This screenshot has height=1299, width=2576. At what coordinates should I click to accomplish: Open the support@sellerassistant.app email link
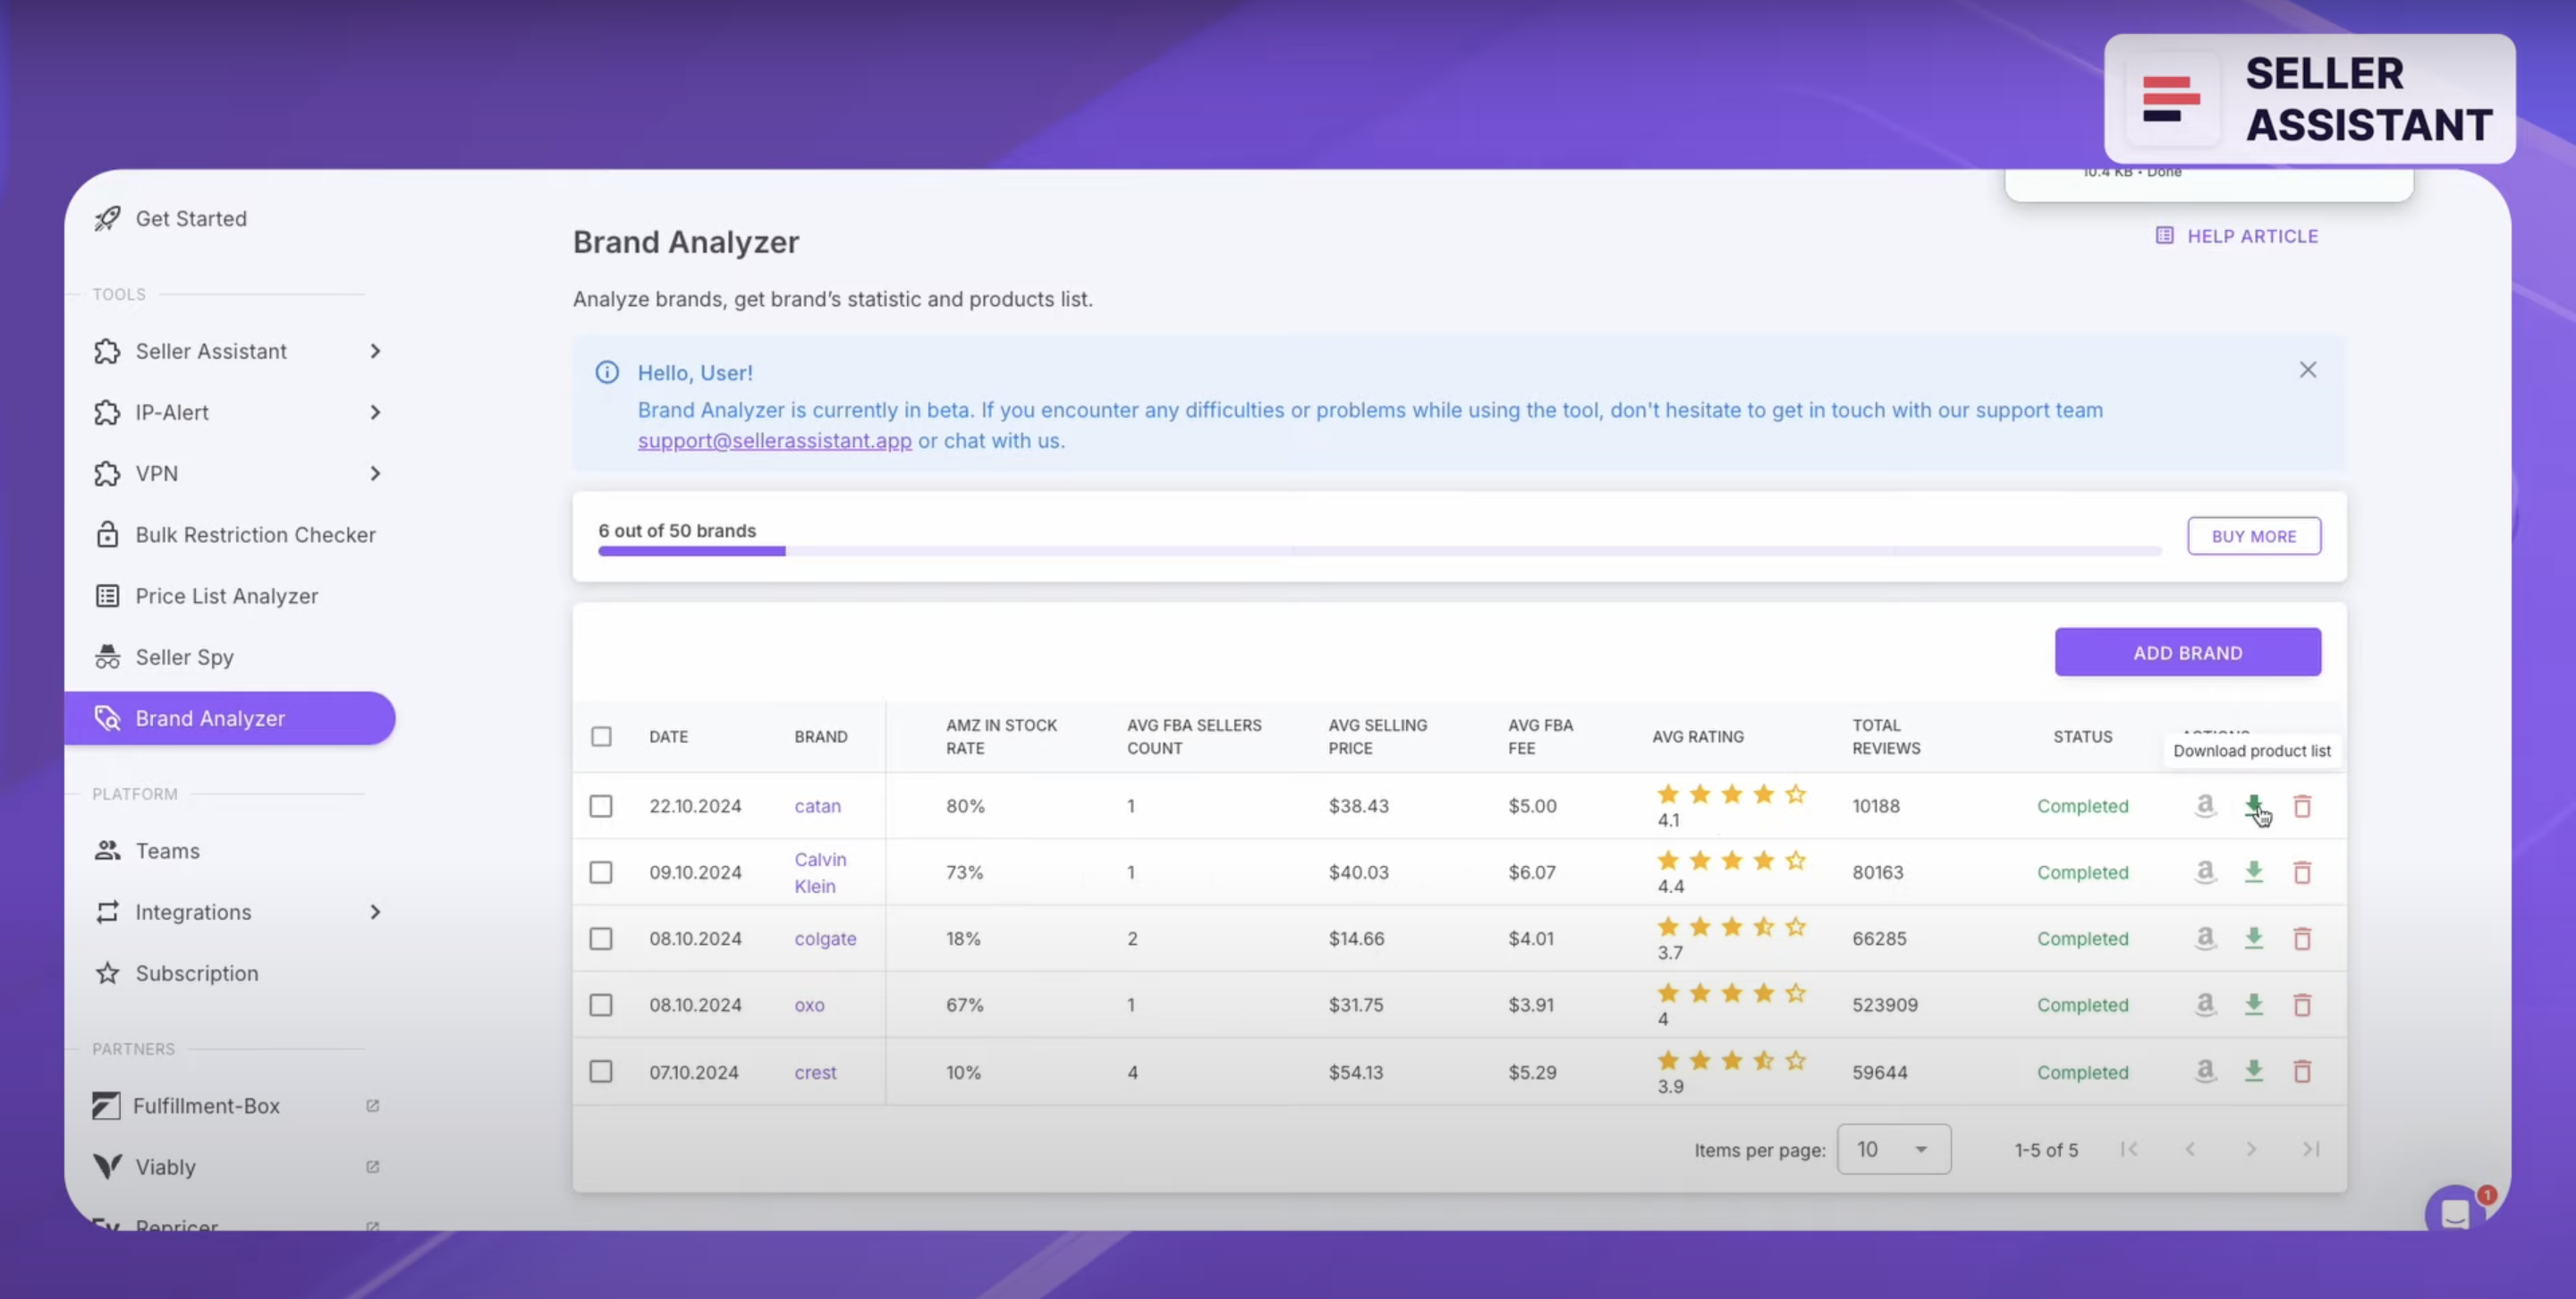pyautogui.click(x=774, y=440)
